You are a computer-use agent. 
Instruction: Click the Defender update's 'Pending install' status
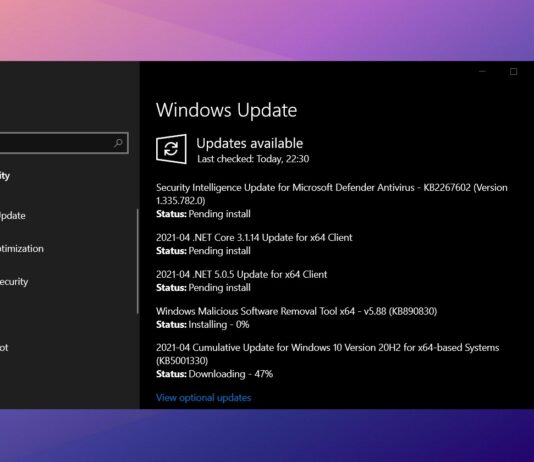[x=219, y=214]
